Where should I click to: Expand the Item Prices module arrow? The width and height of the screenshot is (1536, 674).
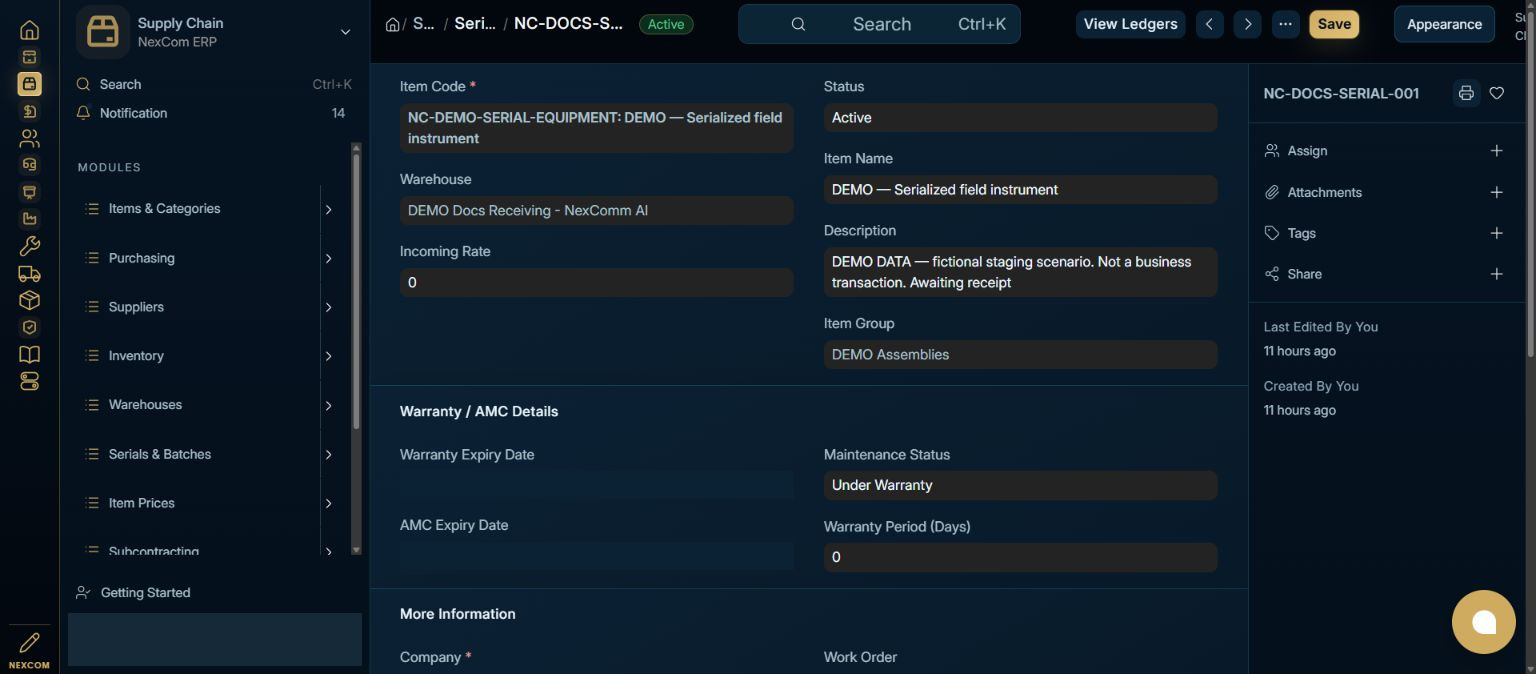[x=328, y=503]
